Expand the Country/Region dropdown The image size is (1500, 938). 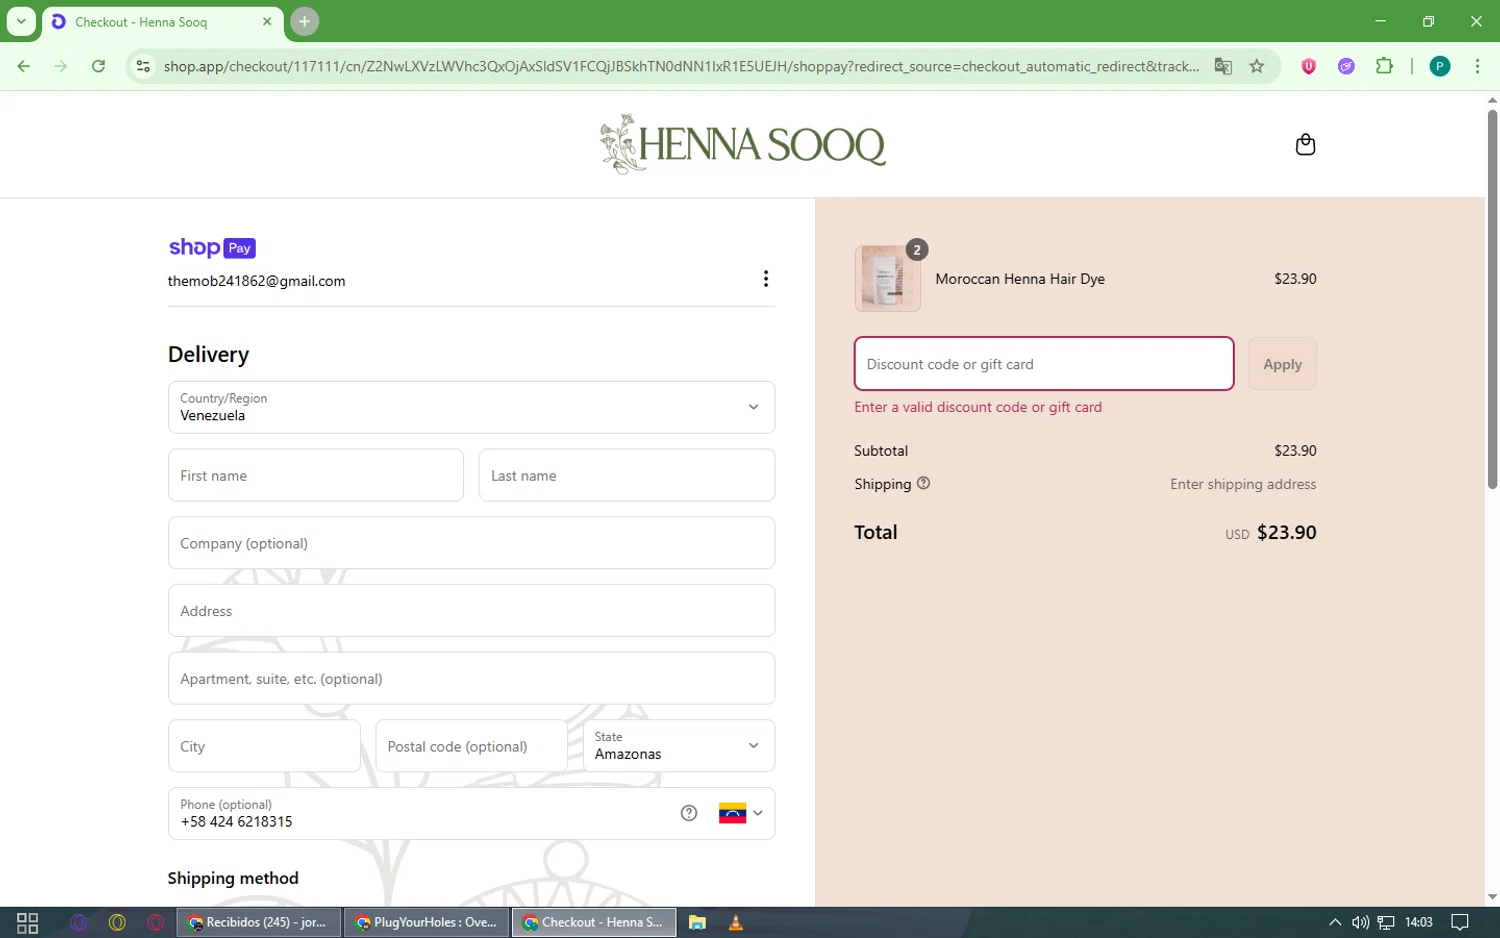click(471, 407)
